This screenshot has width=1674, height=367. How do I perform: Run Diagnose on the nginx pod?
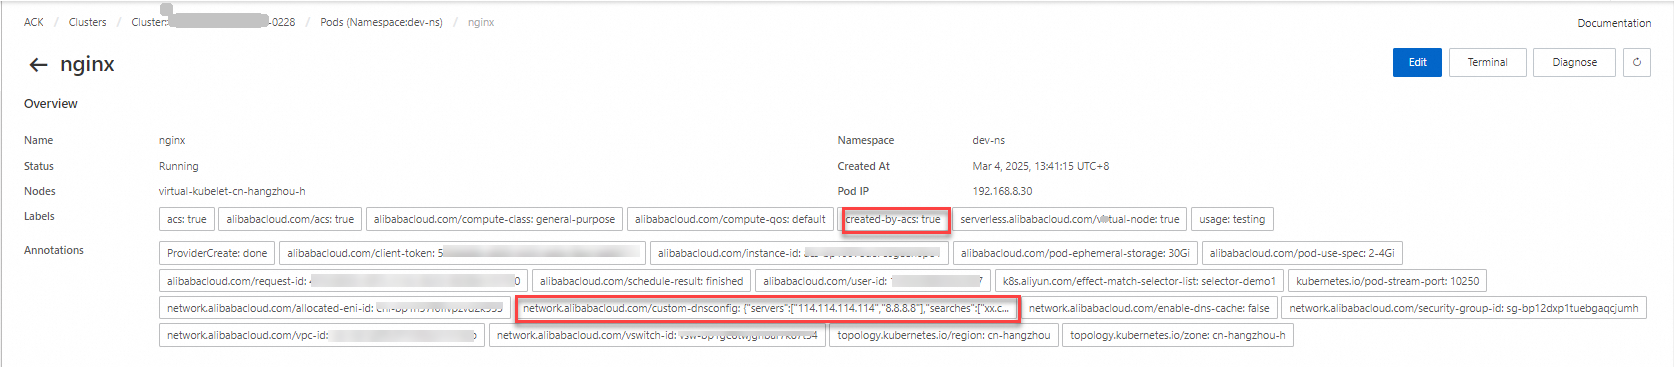coord(1574,62)
